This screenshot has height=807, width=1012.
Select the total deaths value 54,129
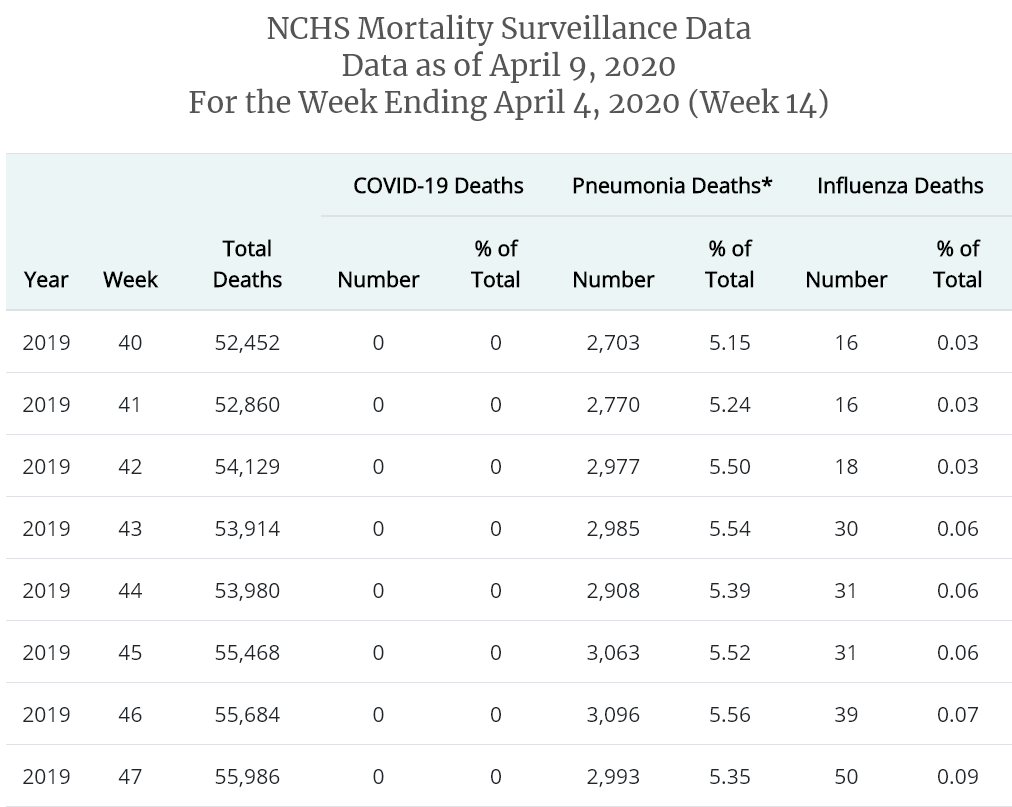247,467
